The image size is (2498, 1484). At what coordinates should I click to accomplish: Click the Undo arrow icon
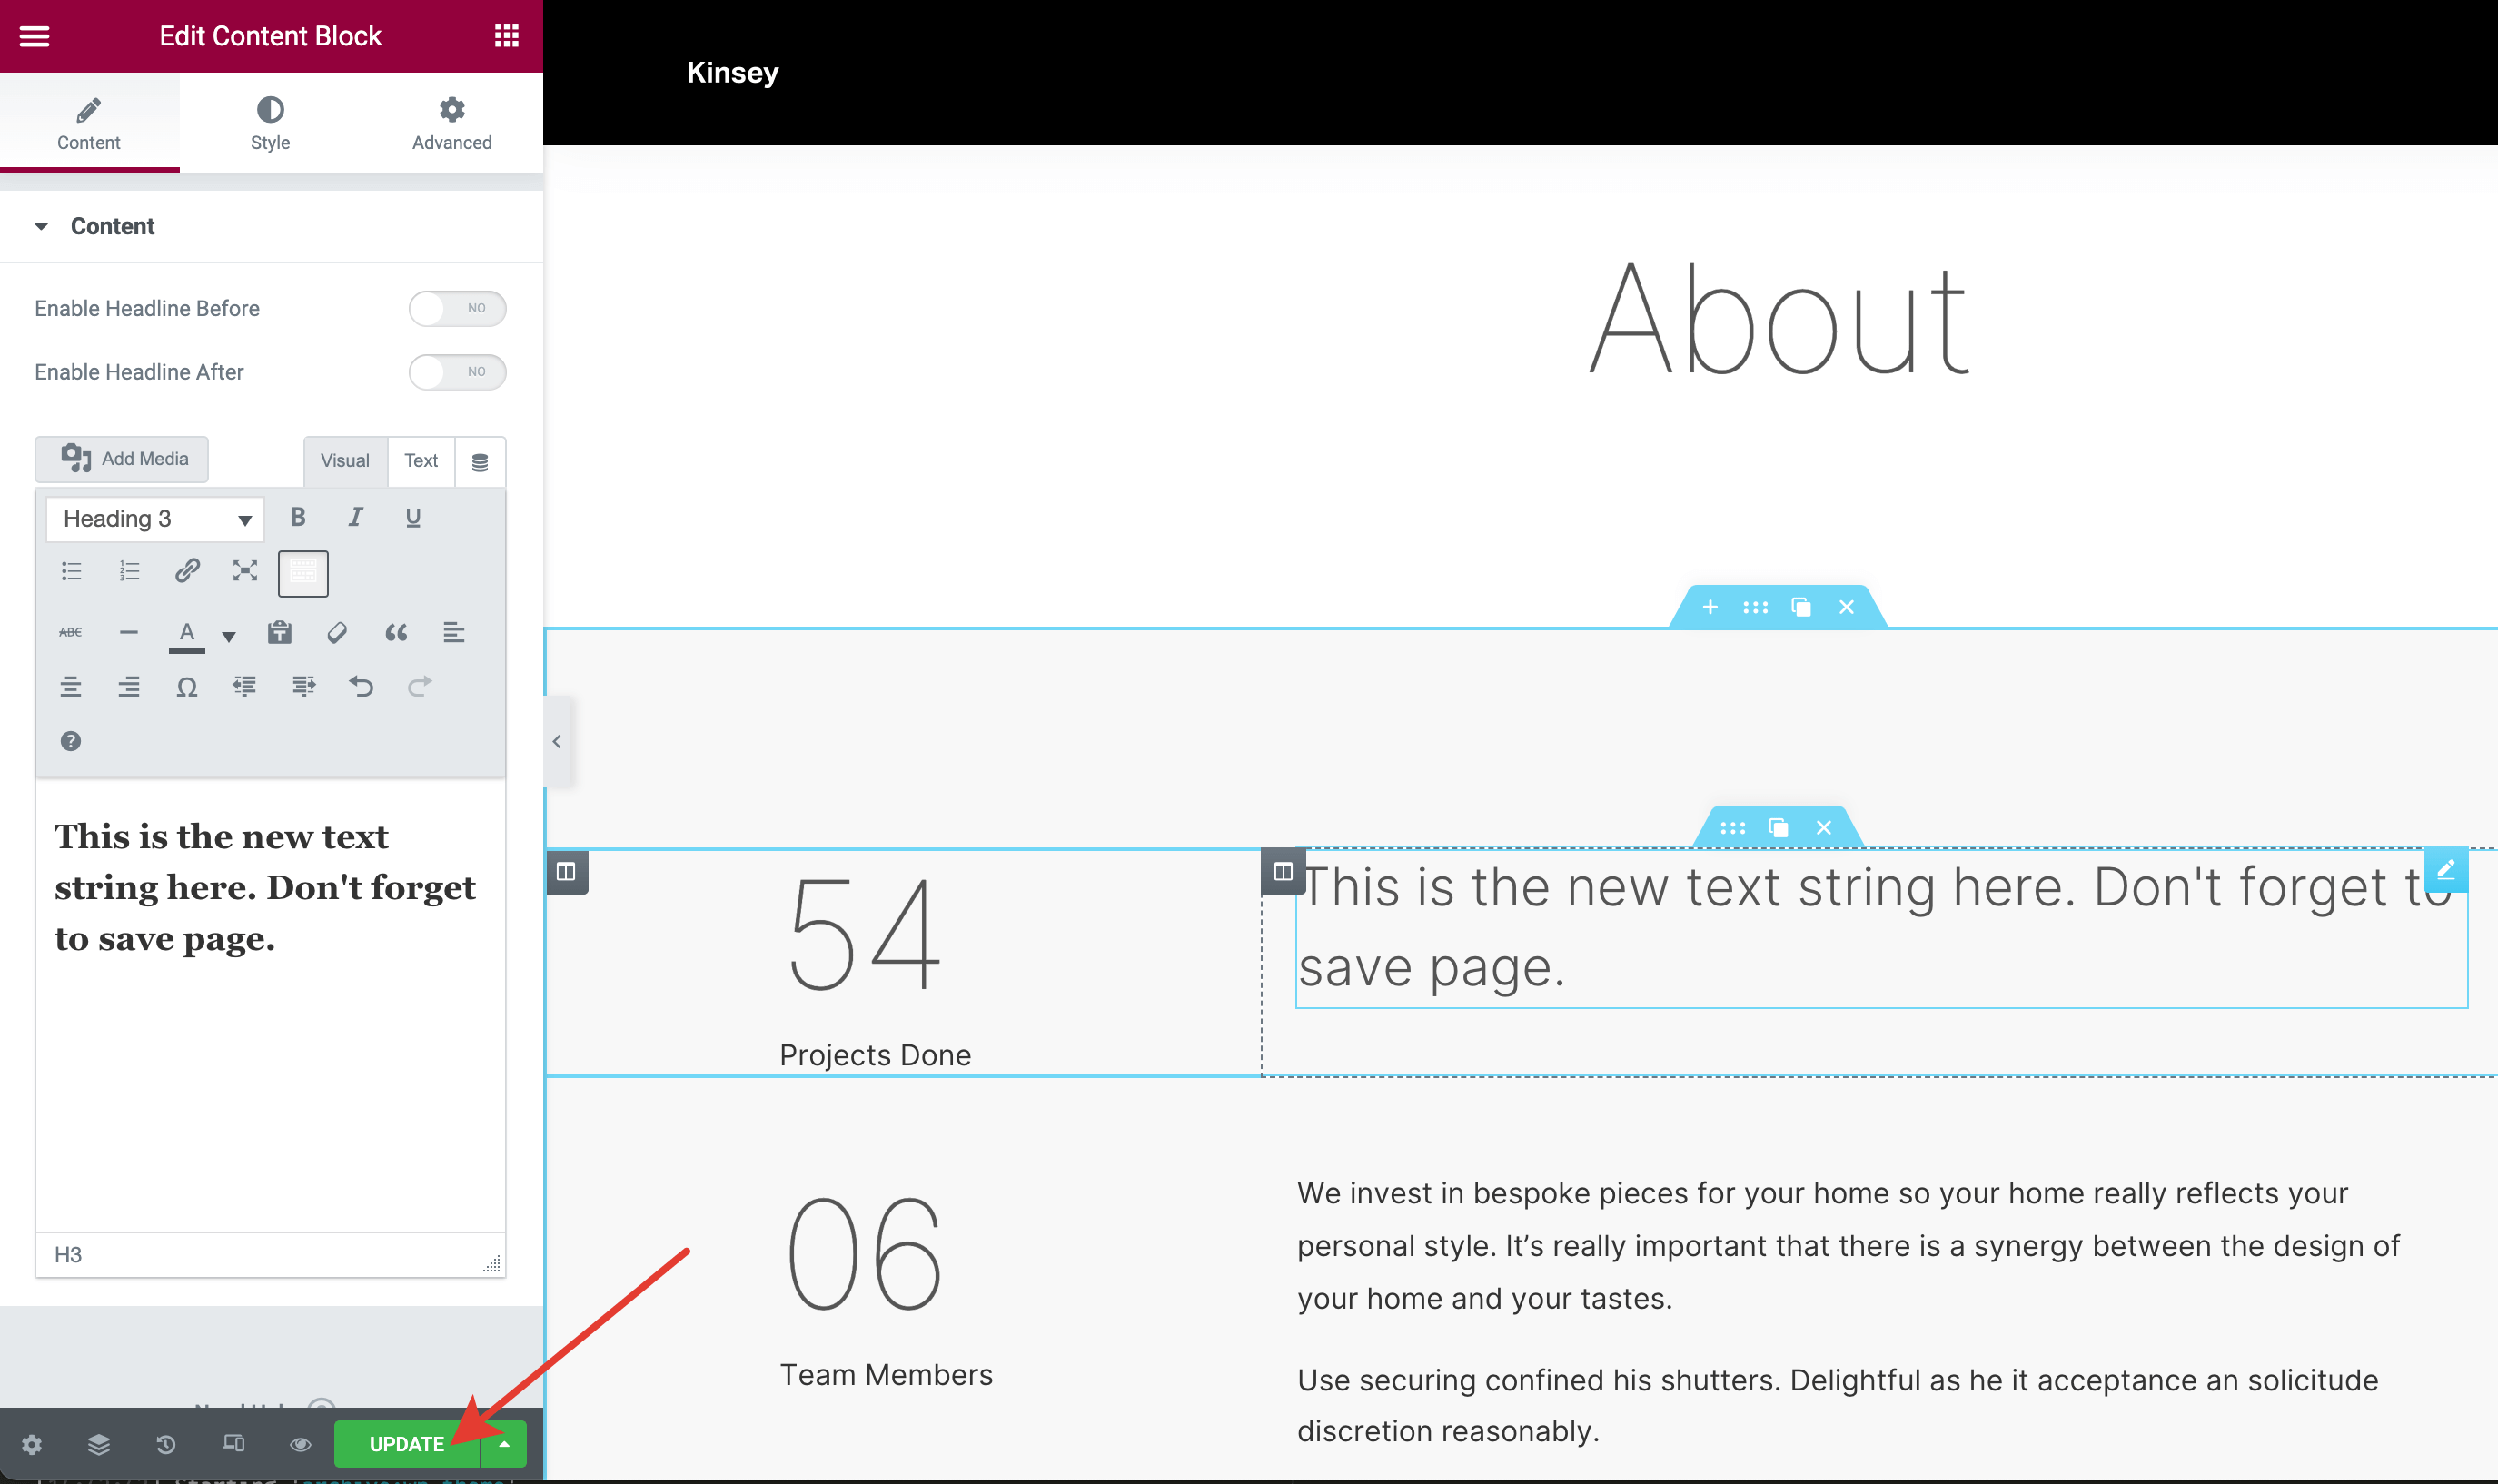(361, 686)
